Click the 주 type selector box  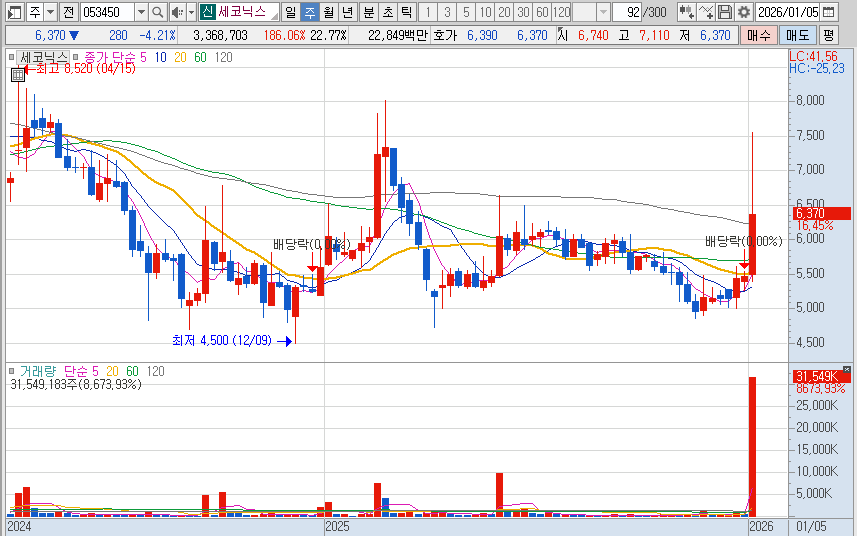tap(35, 11)
